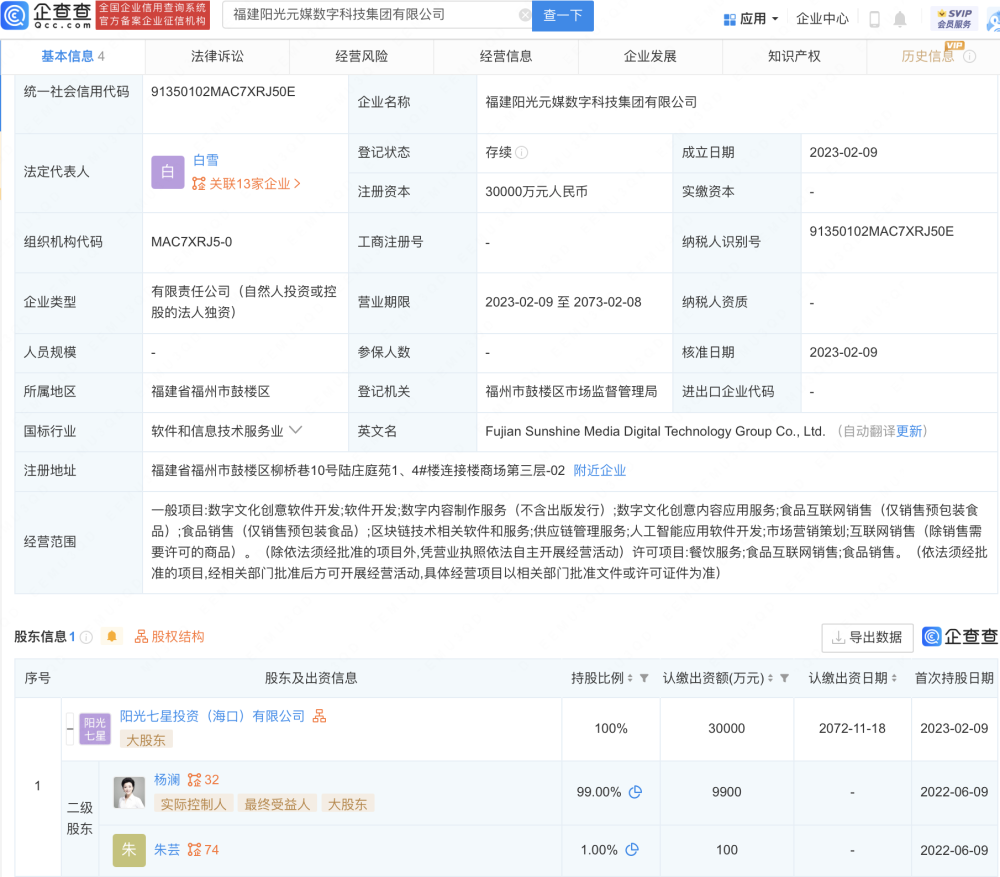Click 杨澜's photo thumbnail
The width and height of the screenshot is (1000, 877).
[129, 792]
